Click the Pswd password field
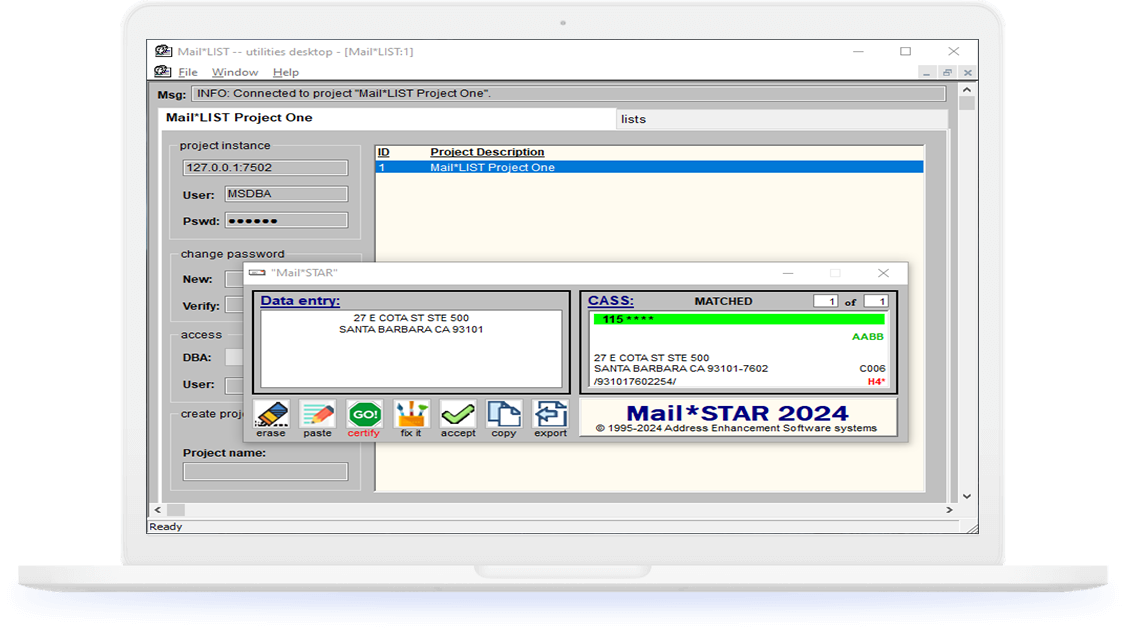 pyautogui.click(x=287, y=221)
